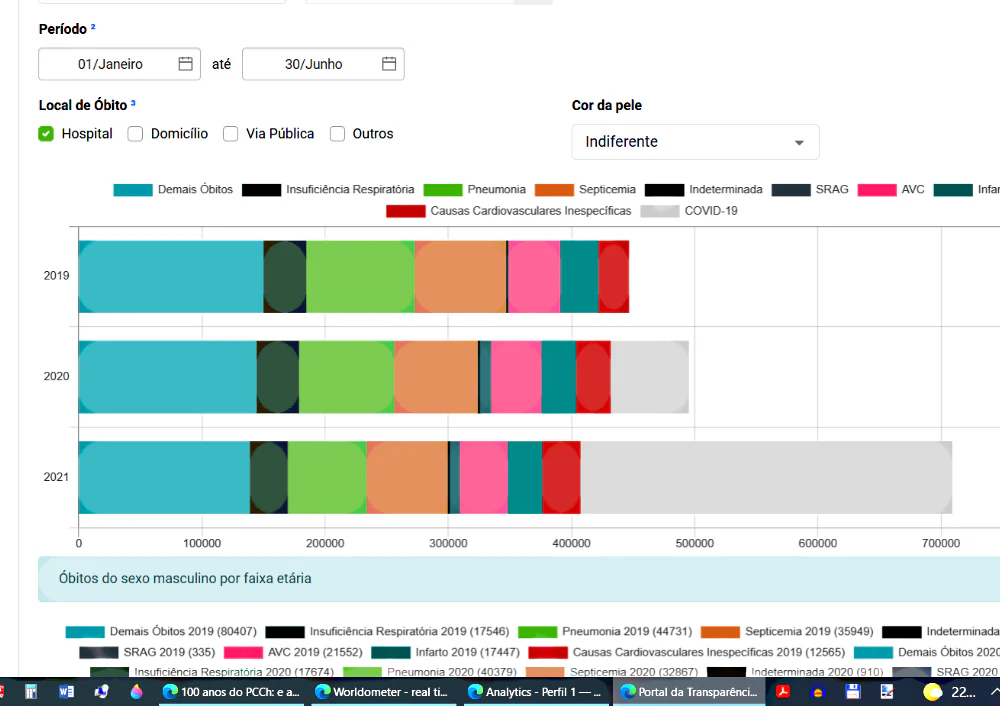Click the Septicemia orange legend swatch

coord(554,190)
